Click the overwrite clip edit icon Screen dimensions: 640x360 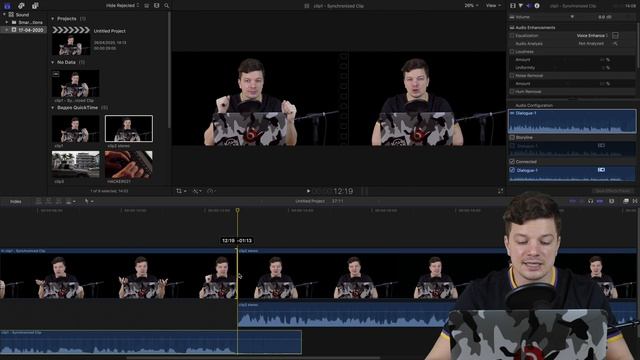point(68,202)
